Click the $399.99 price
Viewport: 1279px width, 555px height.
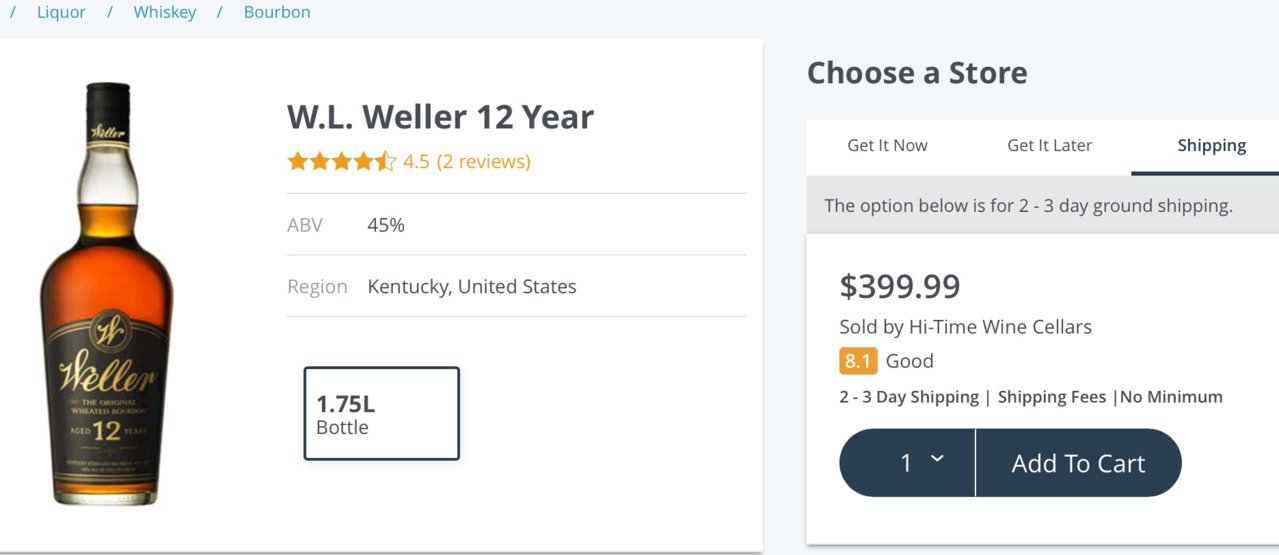pyautogui.click(x=900, y=286)
